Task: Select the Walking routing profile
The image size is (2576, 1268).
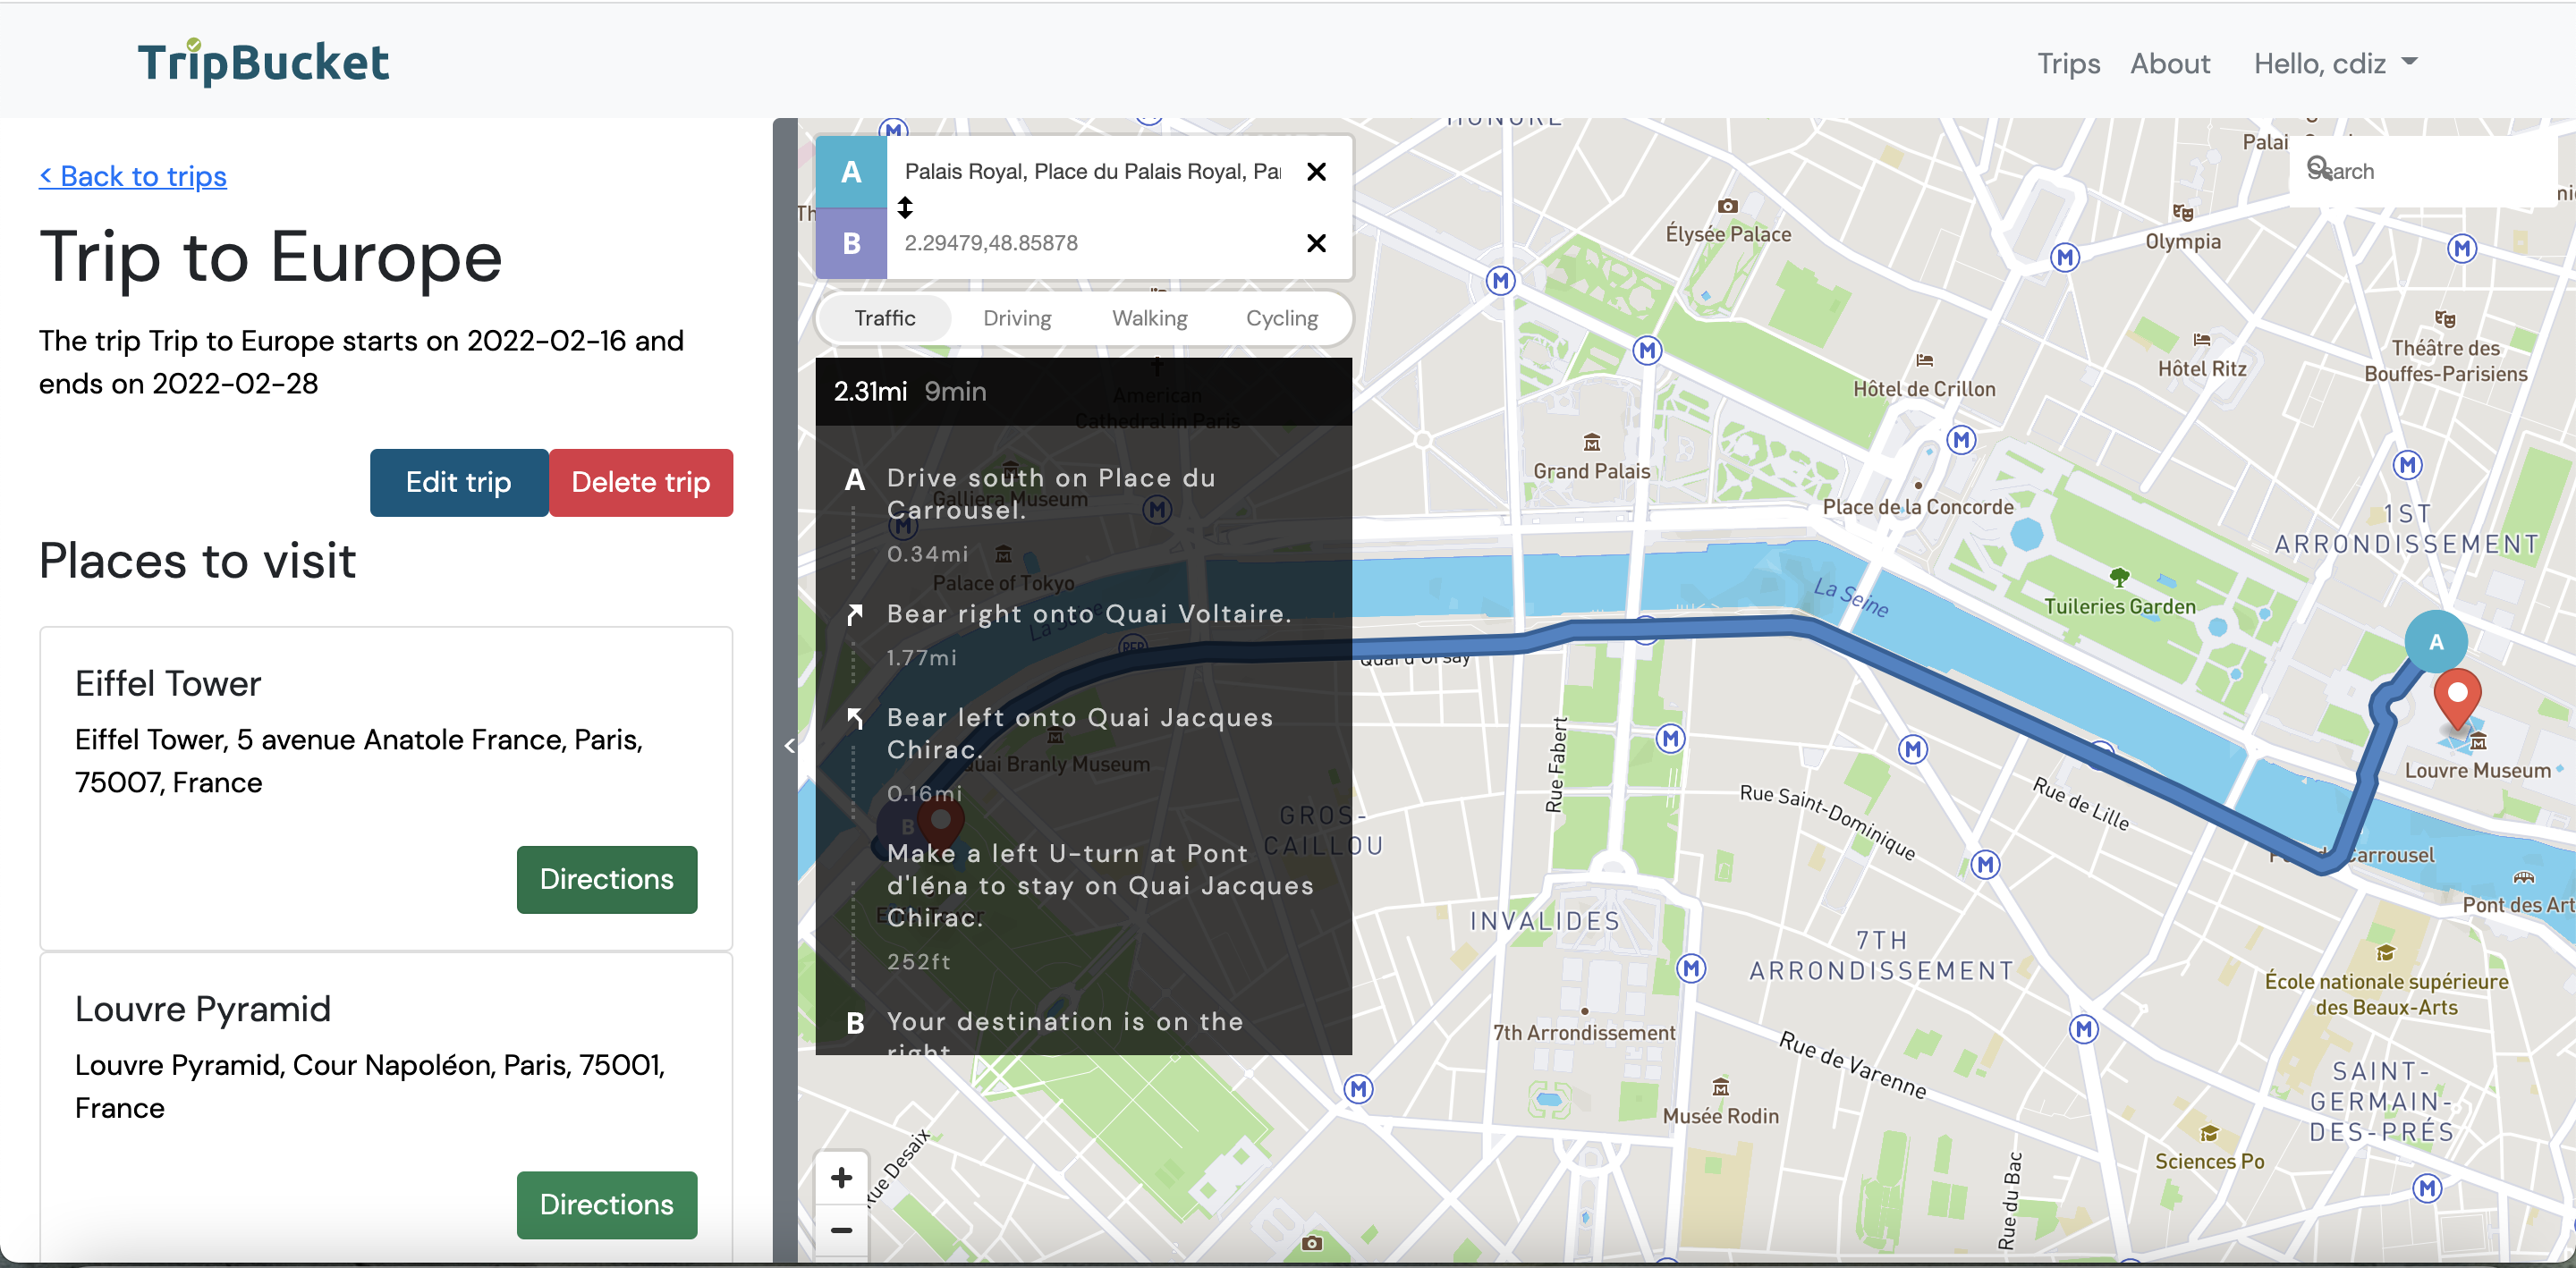Action: click(1149, 318)
